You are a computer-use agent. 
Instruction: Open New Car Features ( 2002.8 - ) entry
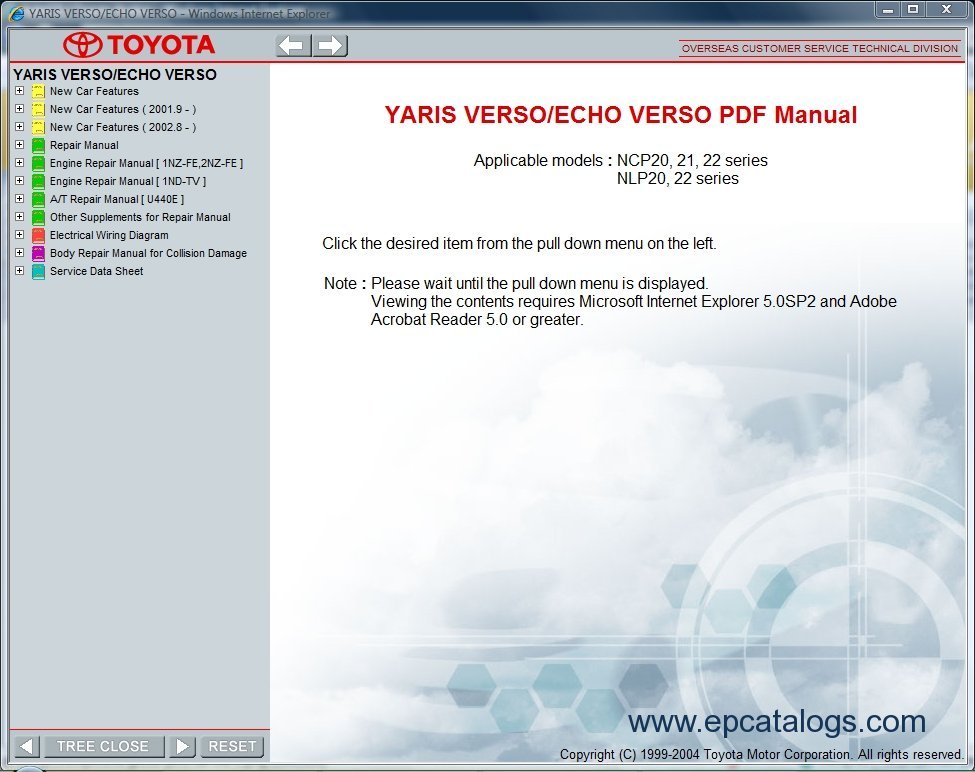123,127
